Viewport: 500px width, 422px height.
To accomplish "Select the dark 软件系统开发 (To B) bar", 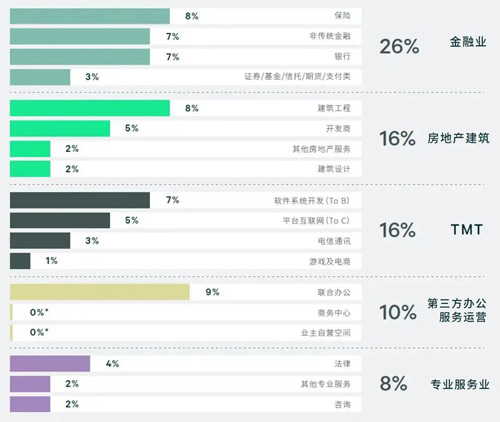I will point(80,200).
